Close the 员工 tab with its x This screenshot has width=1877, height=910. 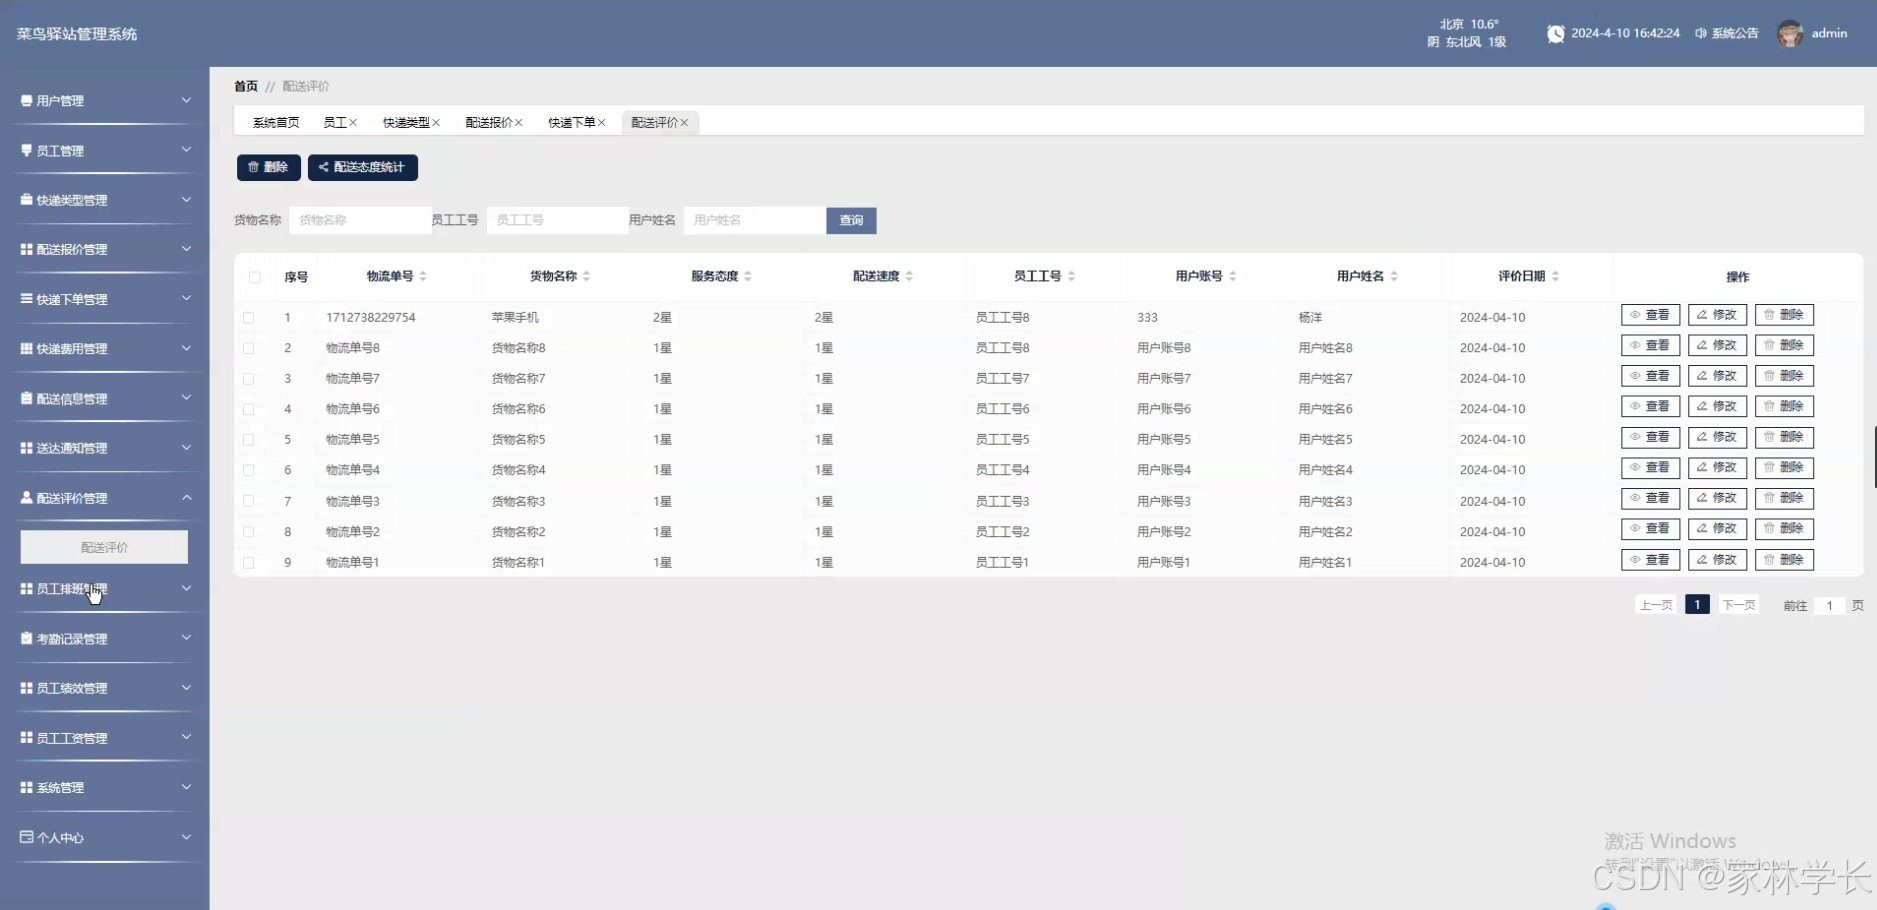(x=353, y=123)
